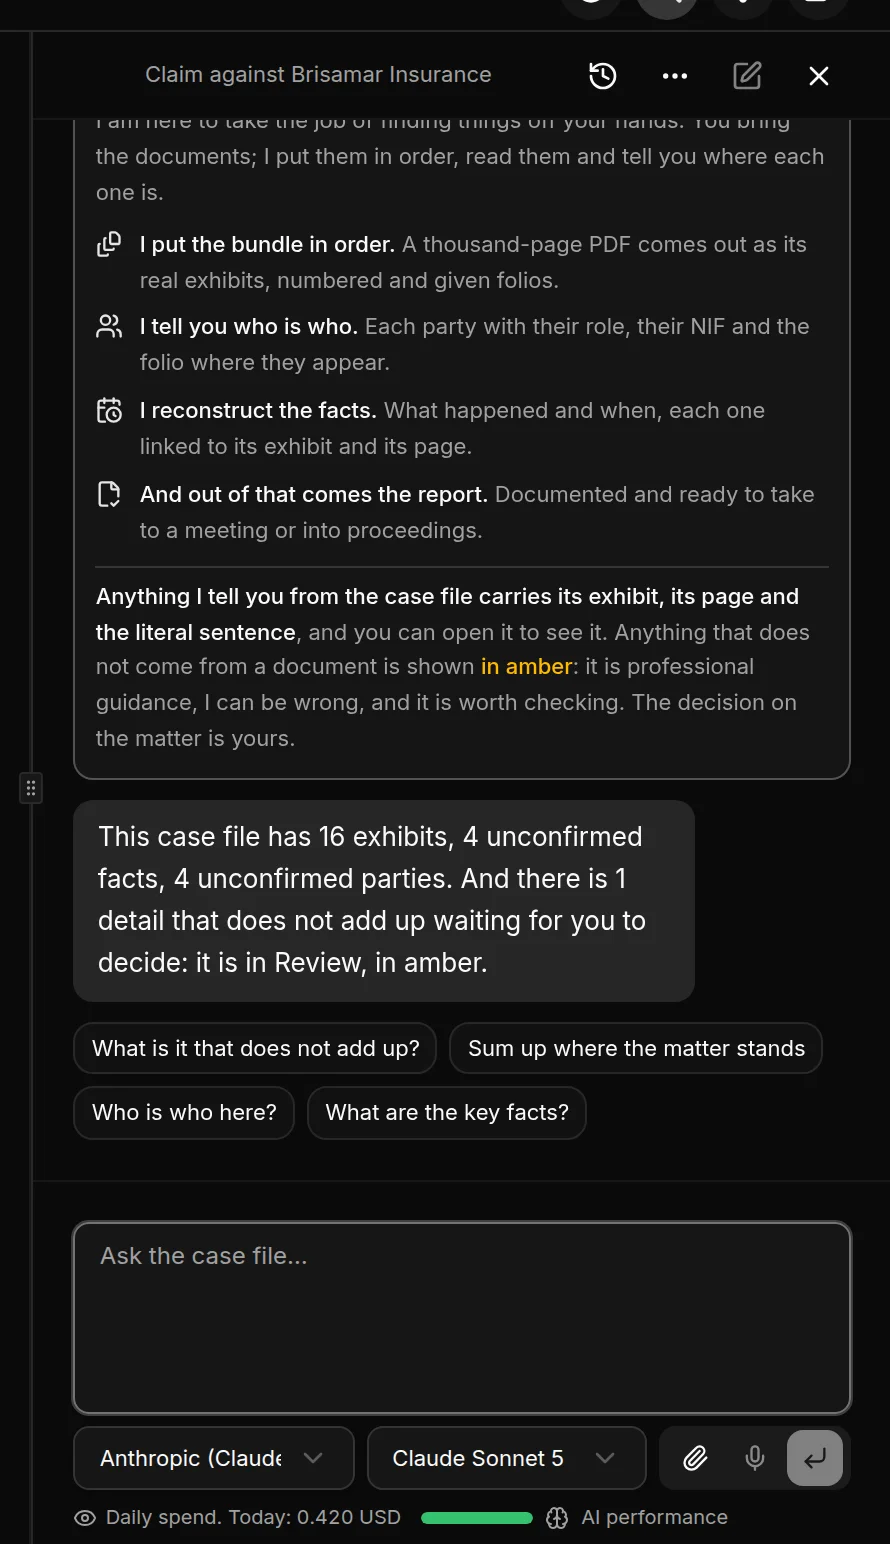This screenshot has width=890, height=1544.
Task: Open the three-dots more options menu
Action: (x=675, y=76)
